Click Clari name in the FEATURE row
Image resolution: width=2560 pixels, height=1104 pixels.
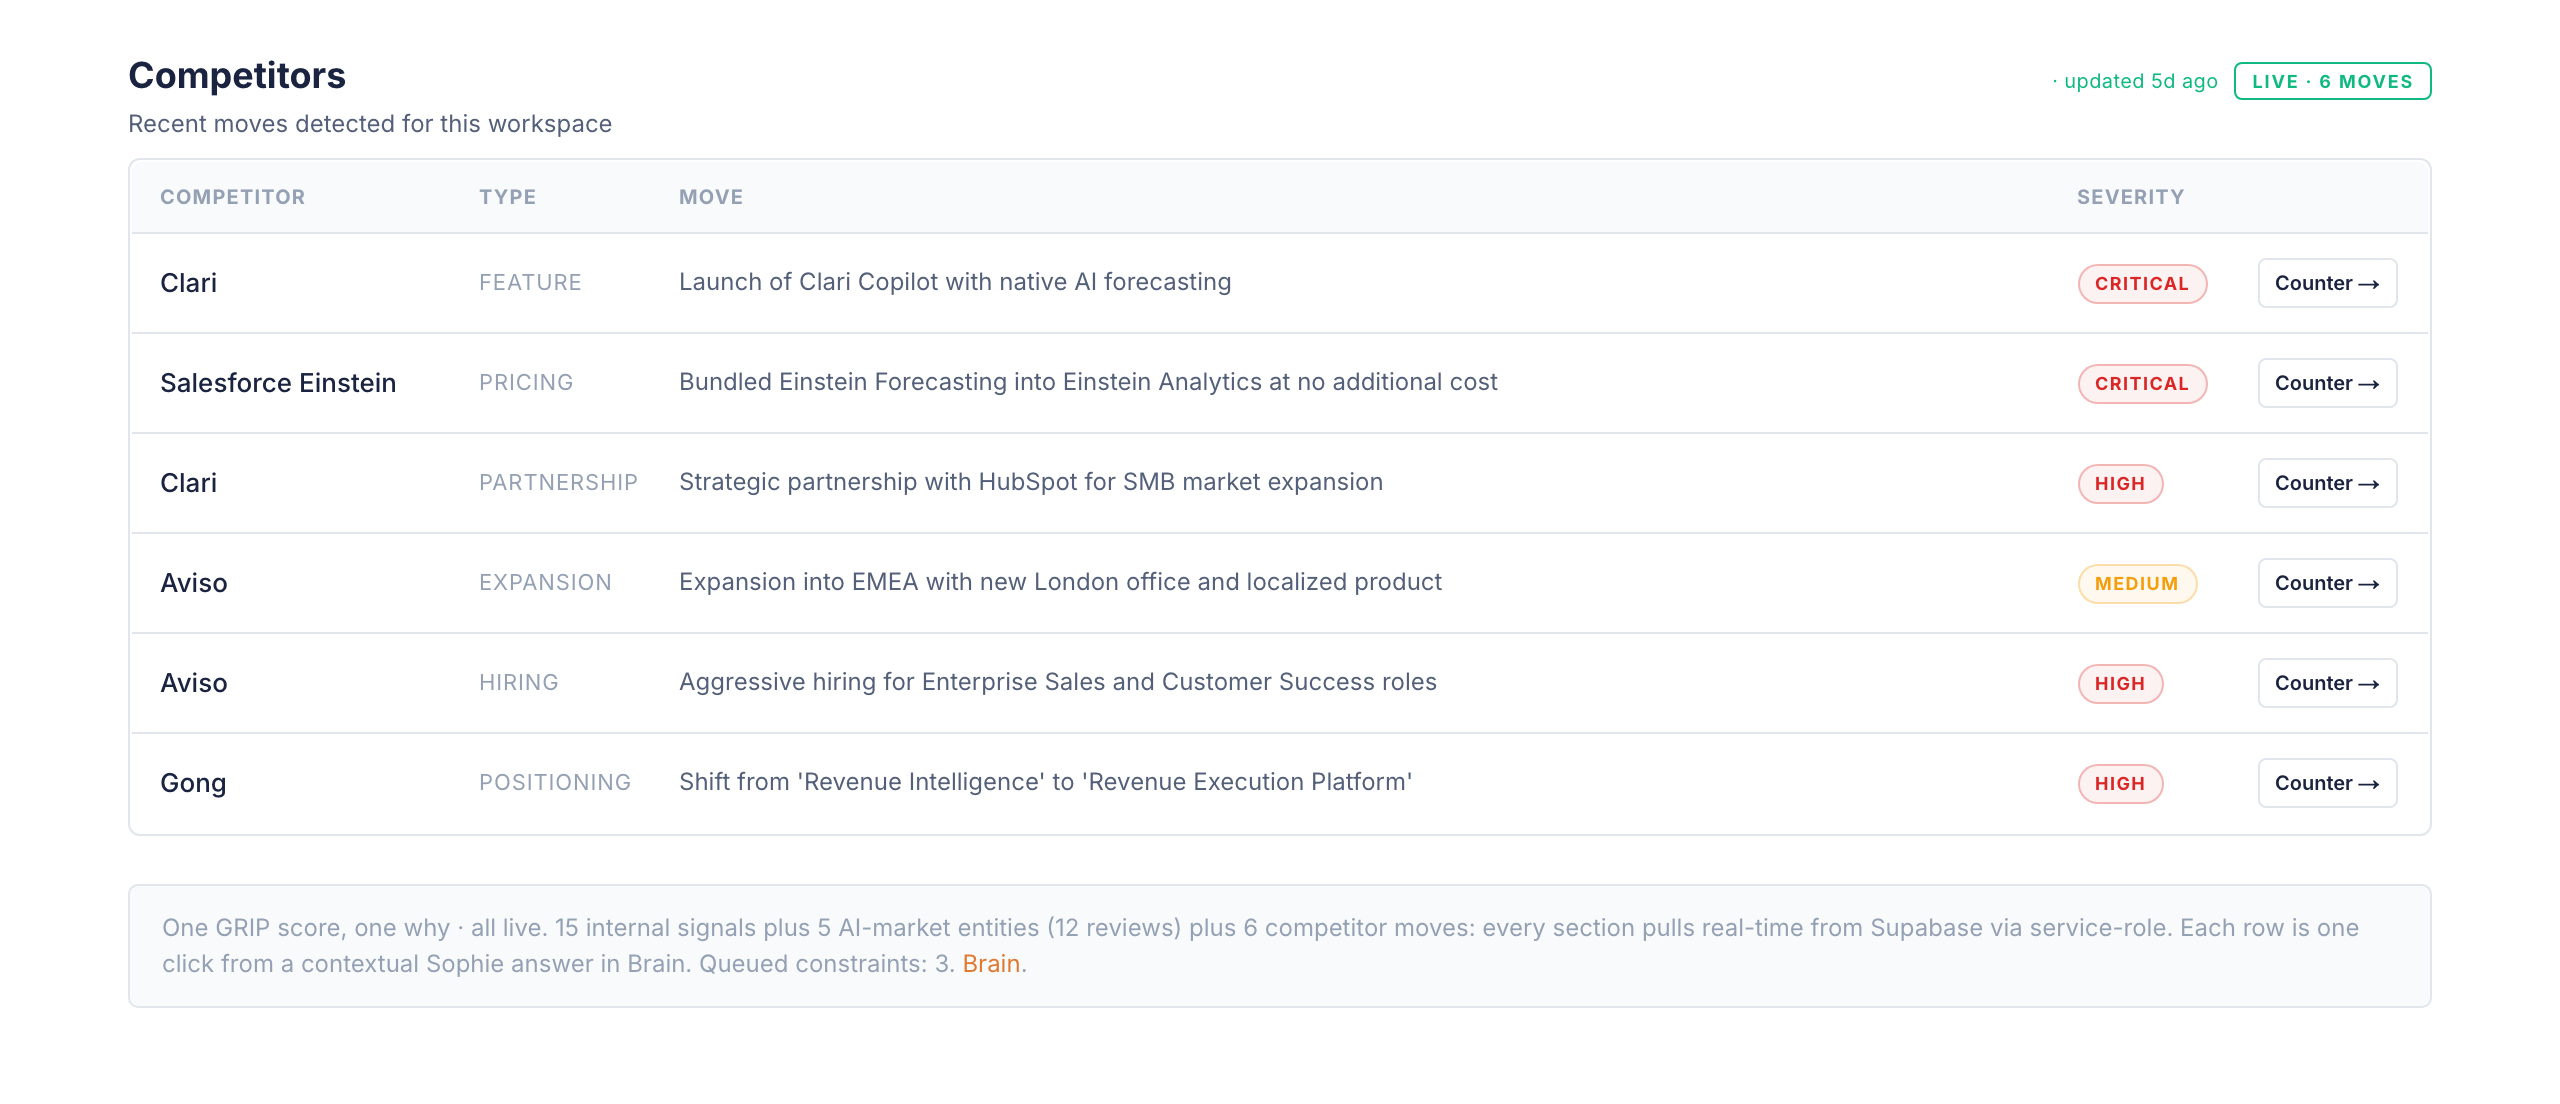coord(188,283)
